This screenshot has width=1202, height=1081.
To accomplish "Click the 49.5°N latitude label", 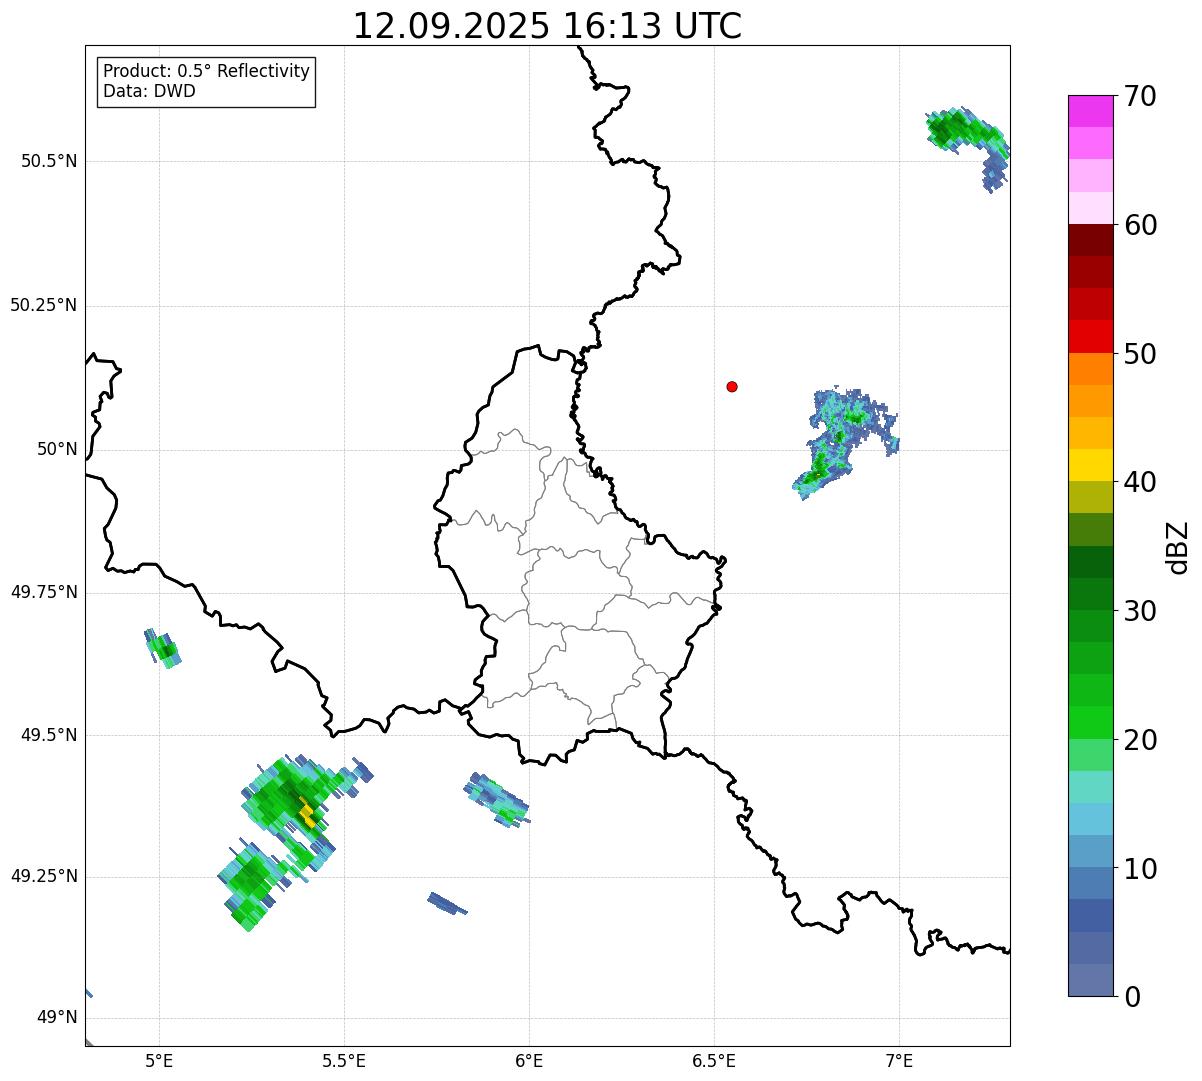I will 48,735.
